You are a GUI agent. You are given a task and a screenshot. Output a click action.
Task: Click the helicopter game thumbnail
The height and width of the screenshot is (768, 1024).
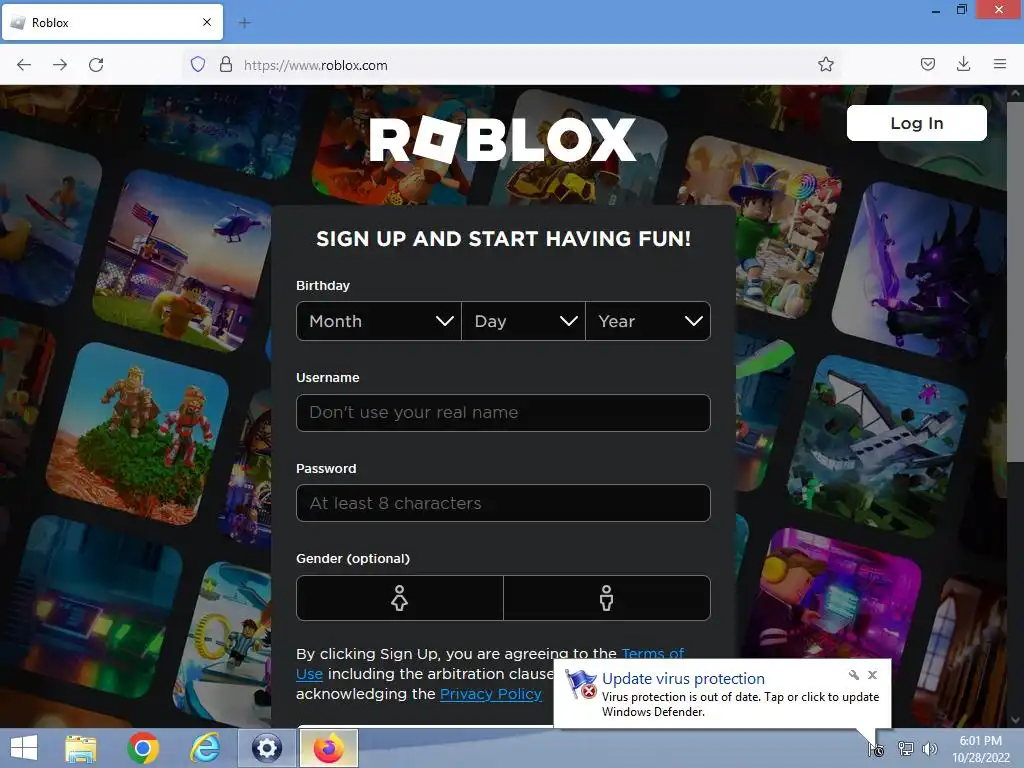184,261
